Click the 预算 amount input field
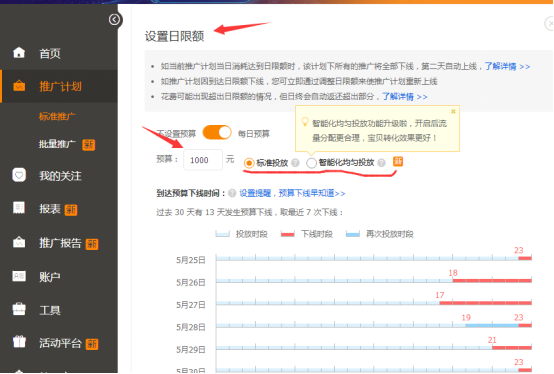 [203, 160]
